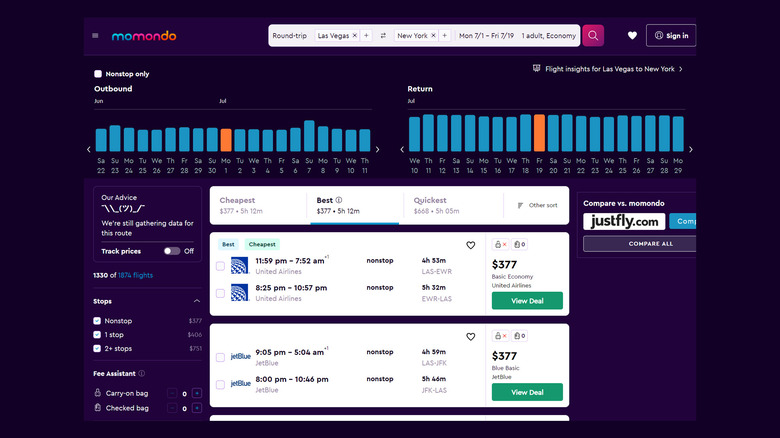
Task: Open the hamburger navigation menu
Action: click(x=96, y=36)
